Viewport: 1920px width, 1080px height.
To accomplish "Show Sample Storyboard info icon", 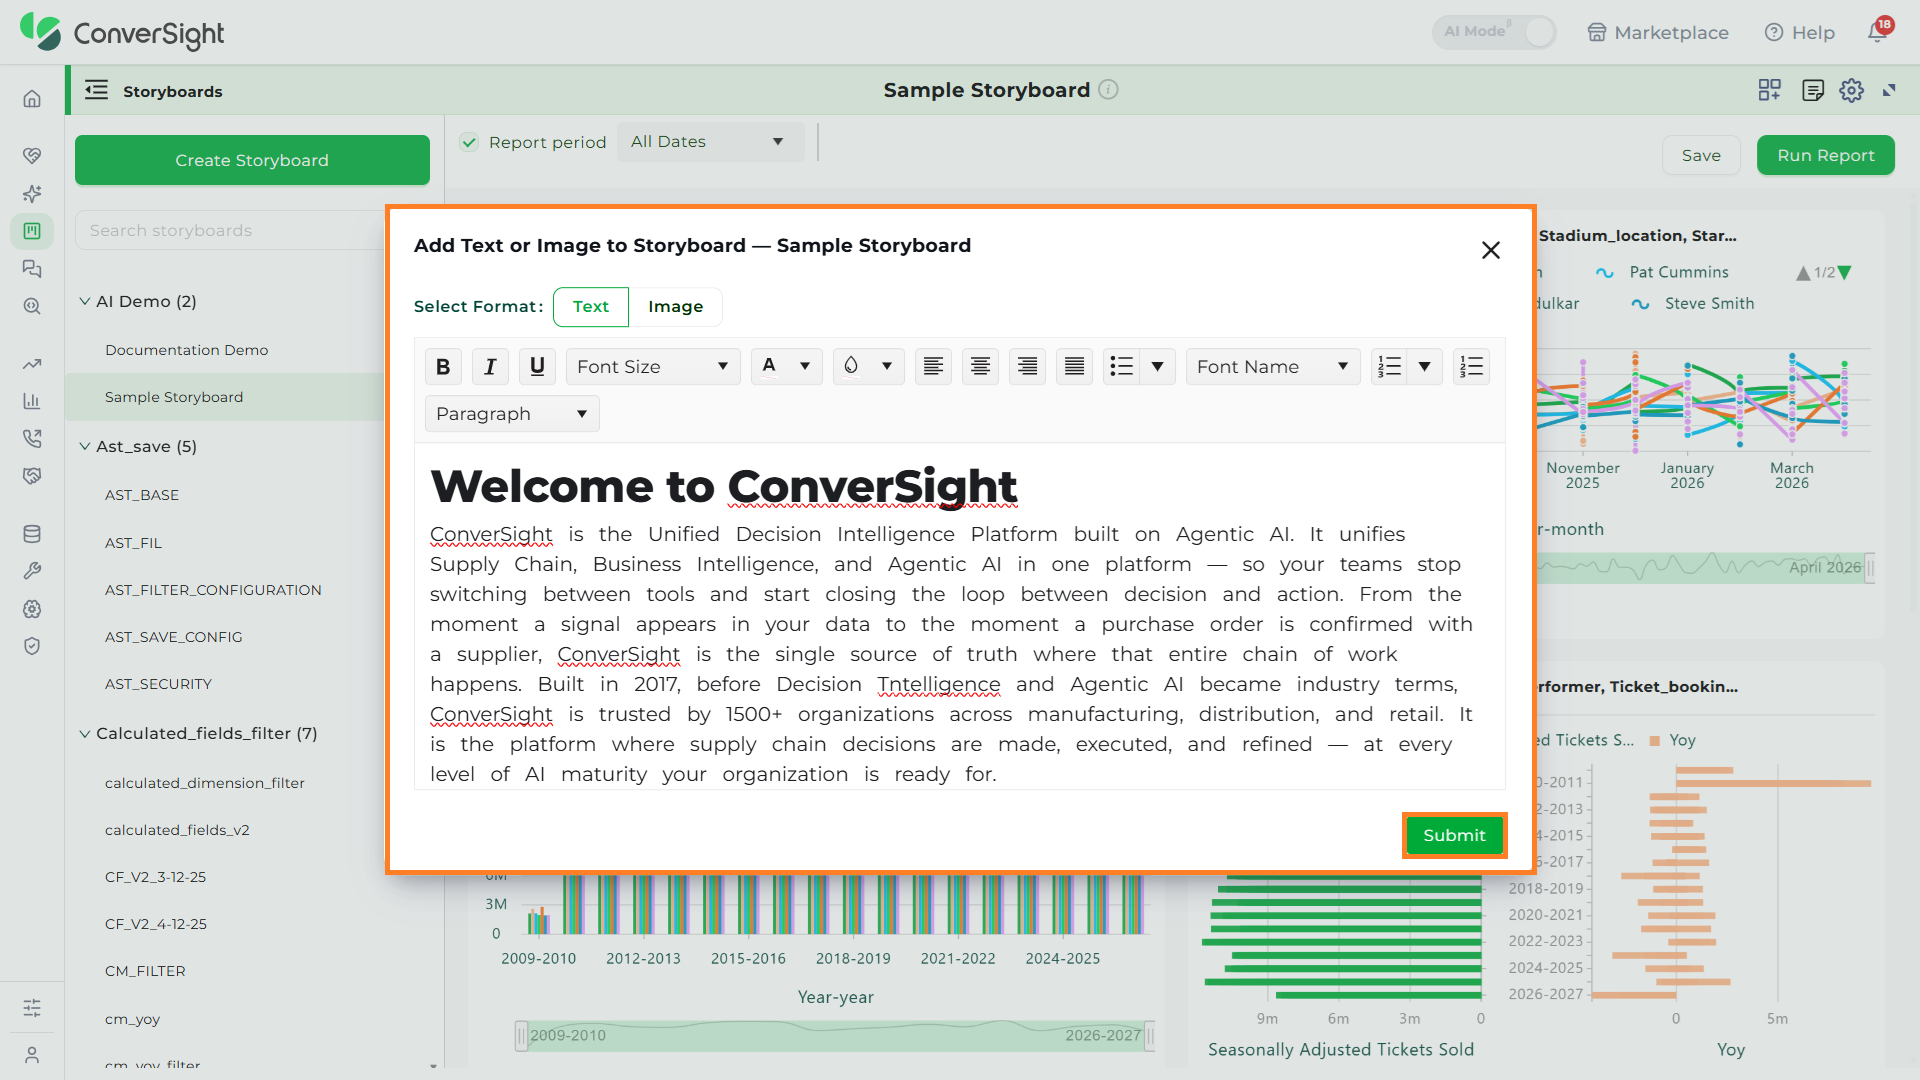I will click(x=1108, y=89).
